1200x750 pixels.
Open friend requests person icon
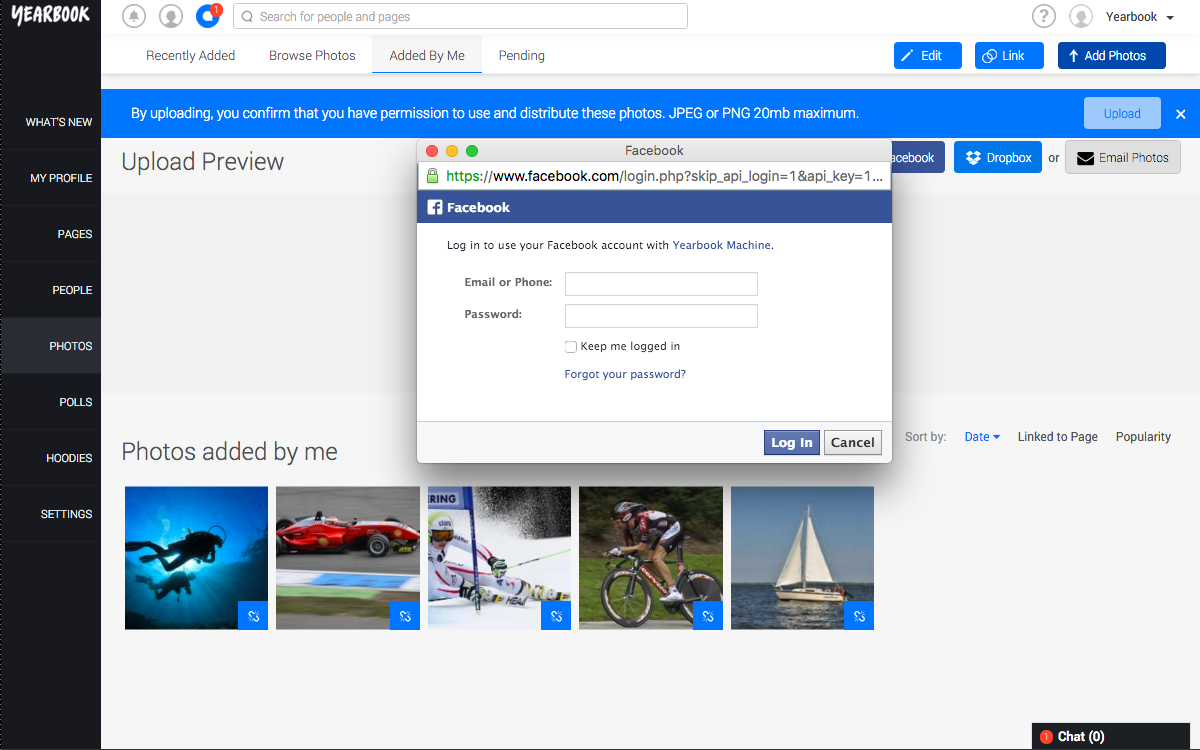click(171, 16)
